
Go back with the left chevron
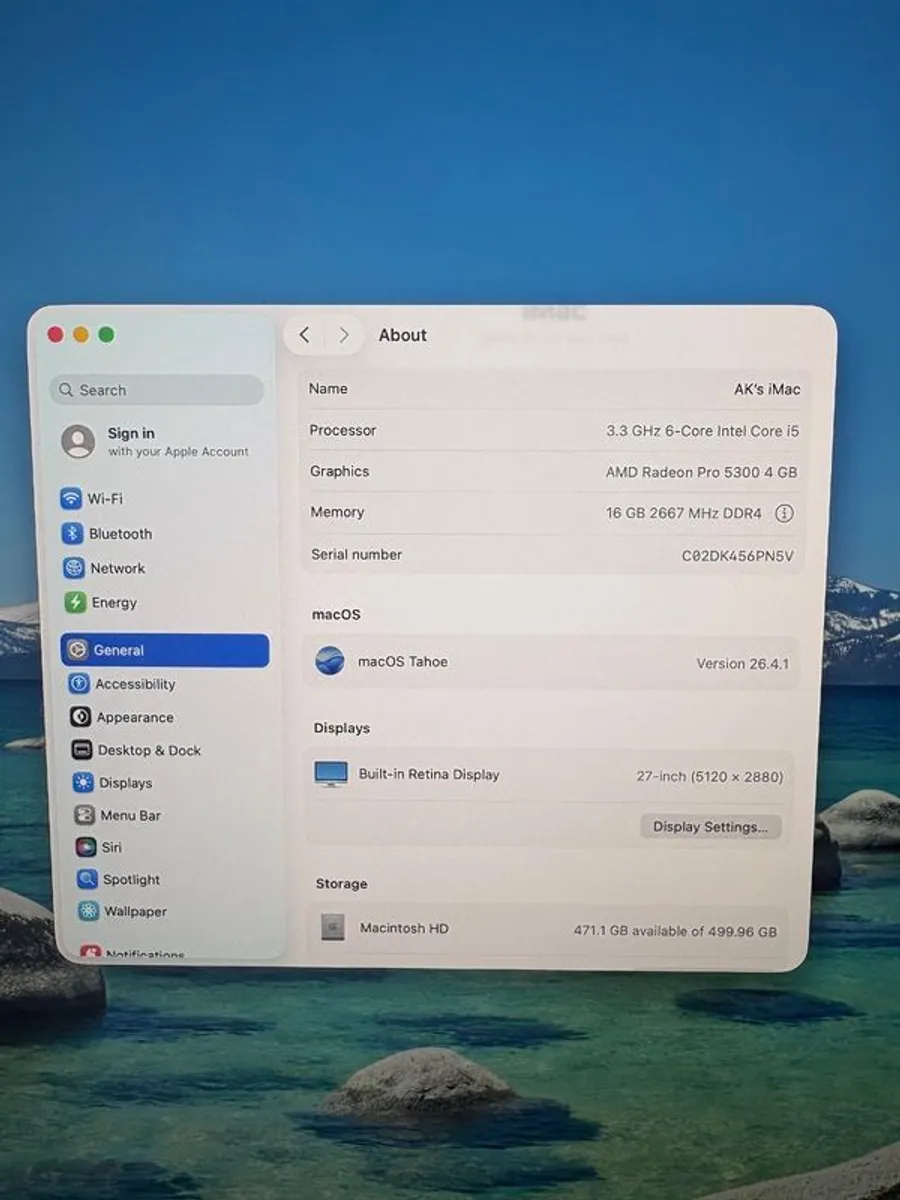coord(305,335)
